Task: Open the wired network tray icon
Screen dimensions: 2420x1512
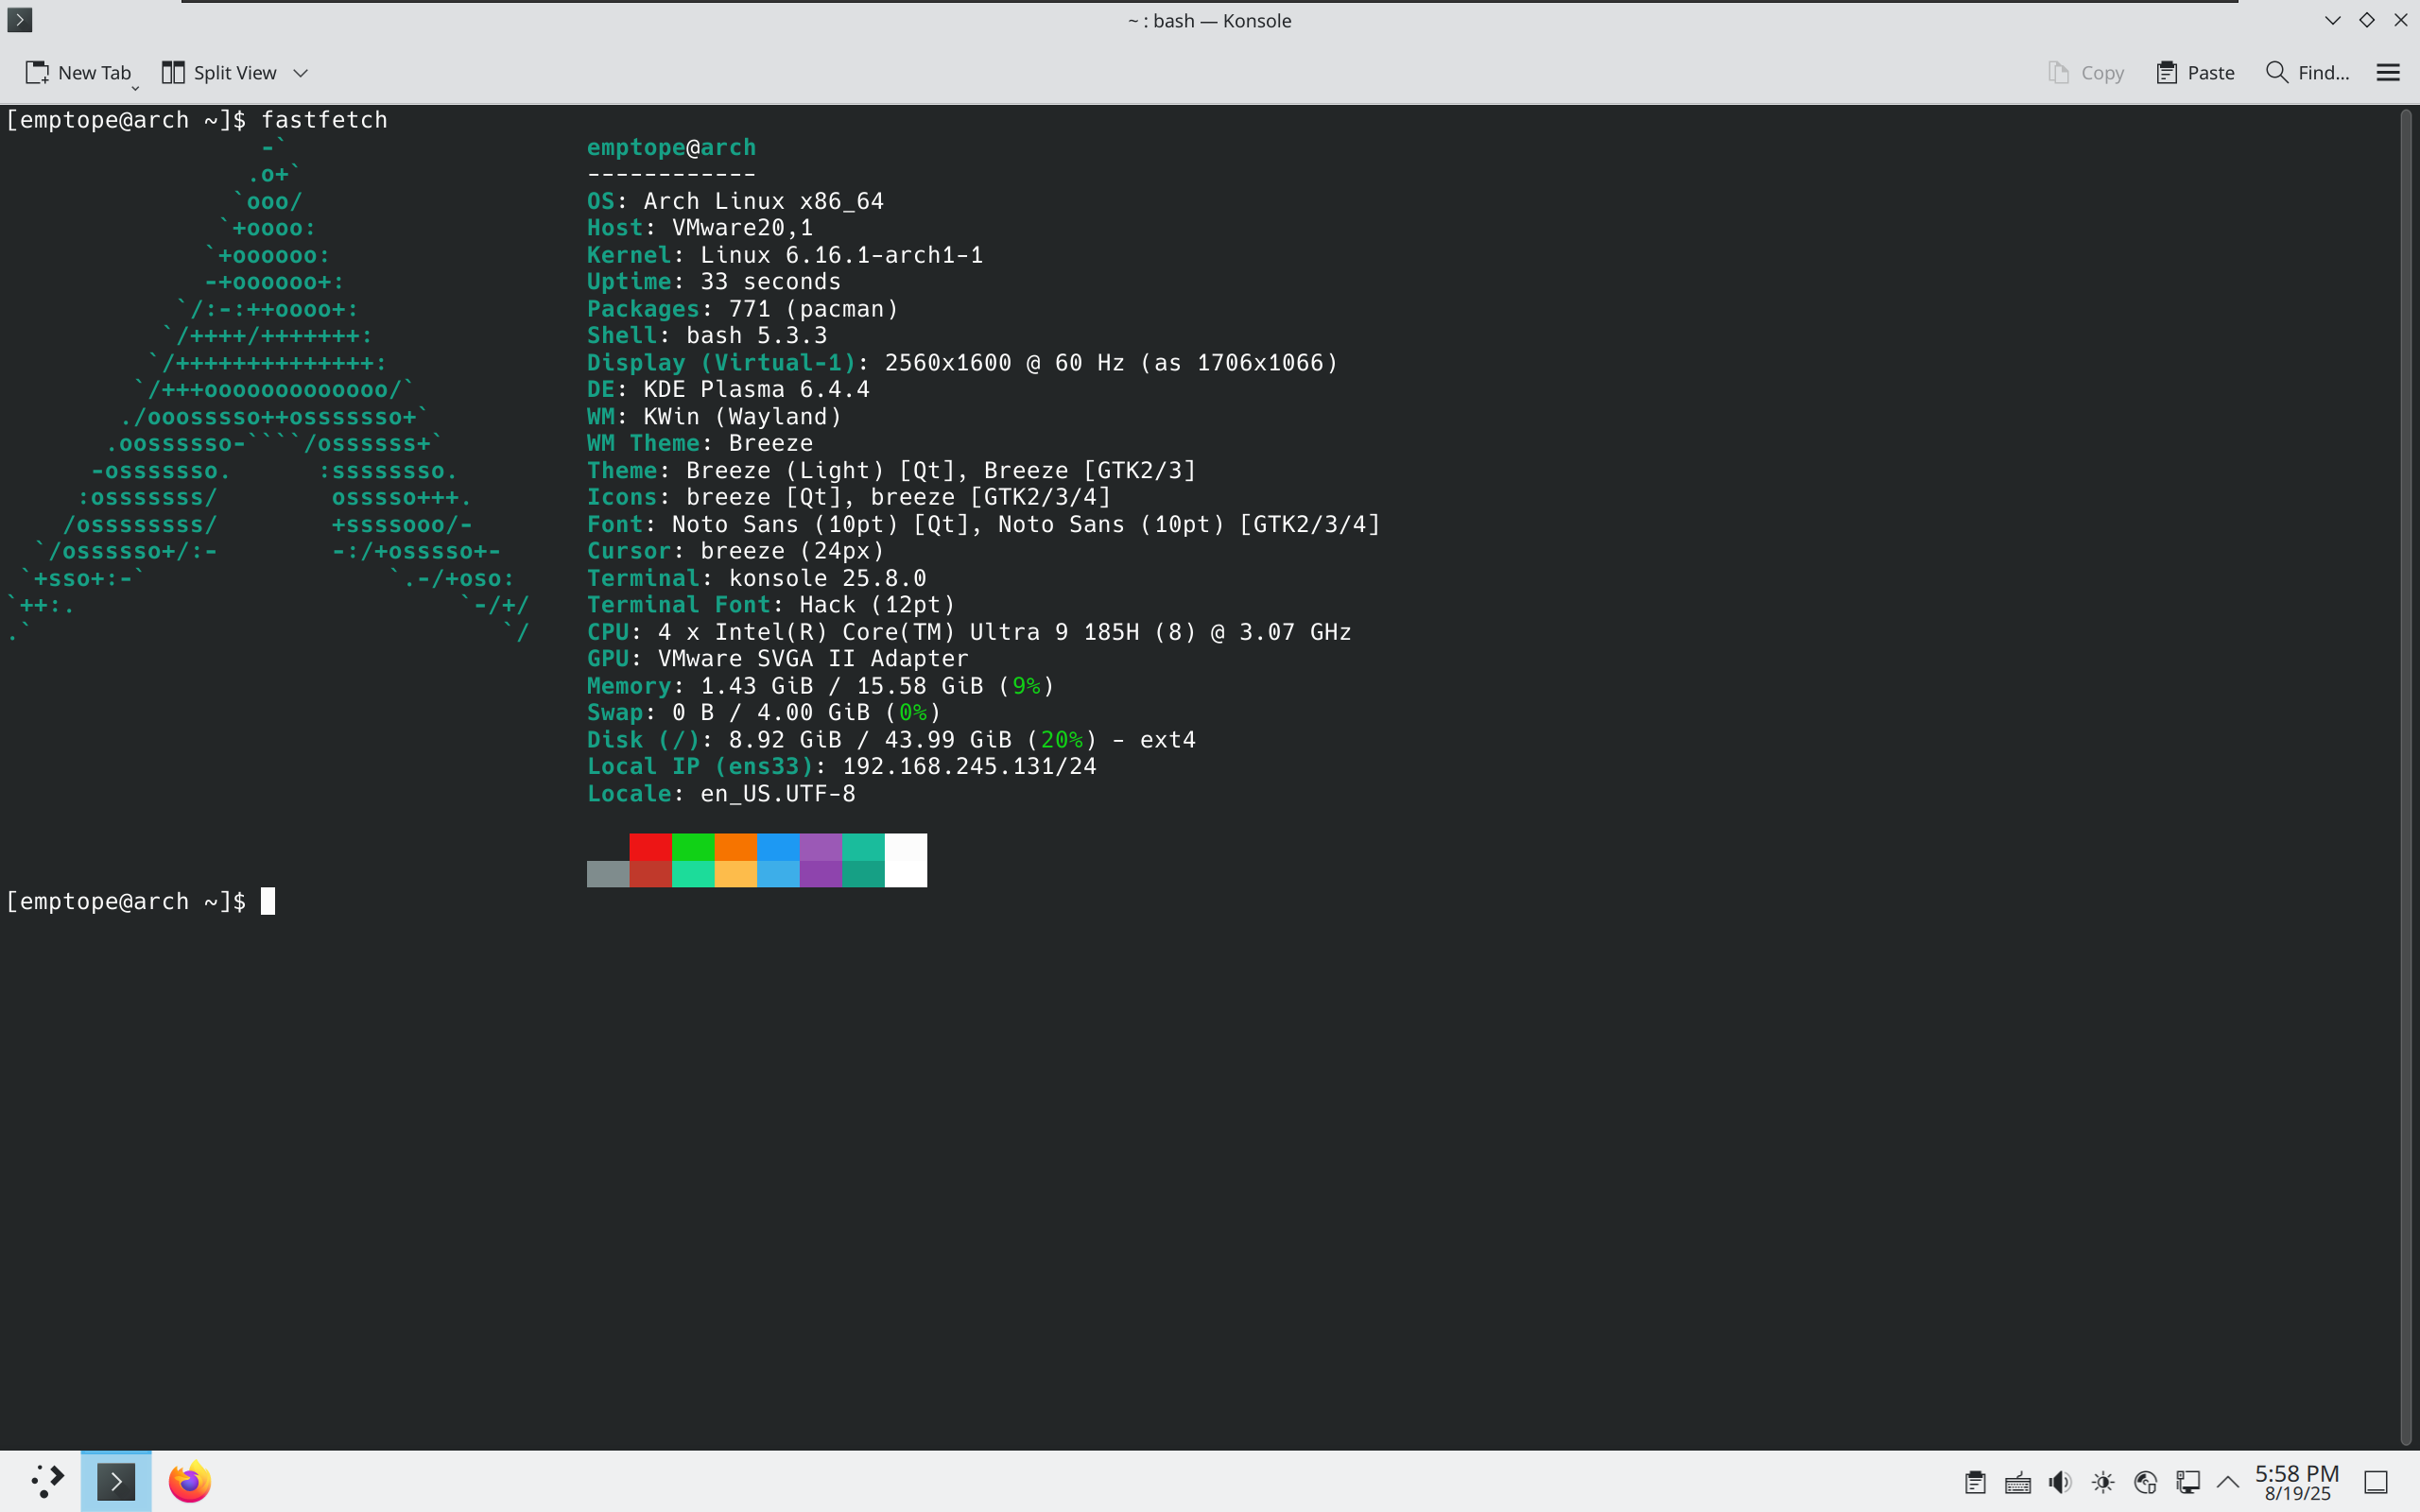Action: (x=2188, y=1482)
